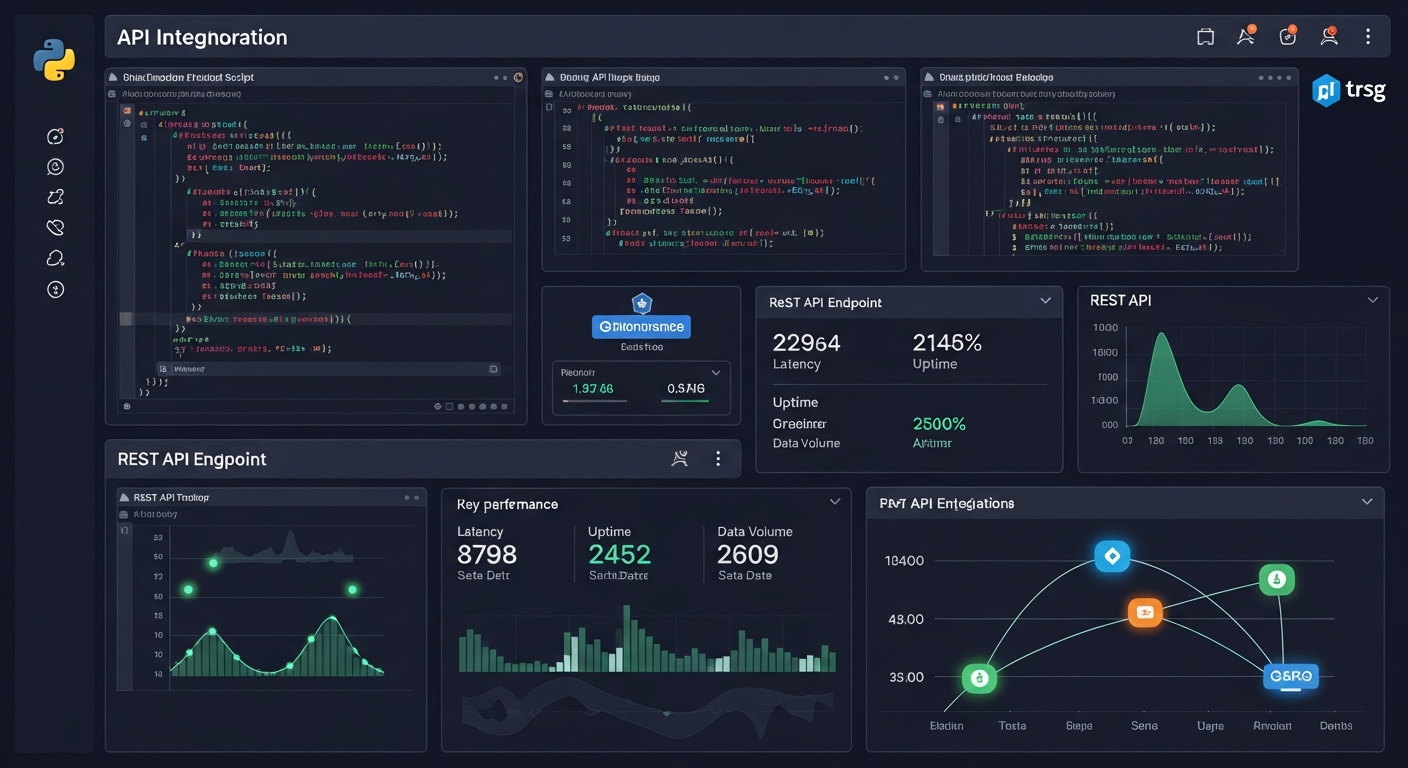Click the green progress bar beneath the 0.SAG value
The image size is (1408, 768).
click(686, 401)
